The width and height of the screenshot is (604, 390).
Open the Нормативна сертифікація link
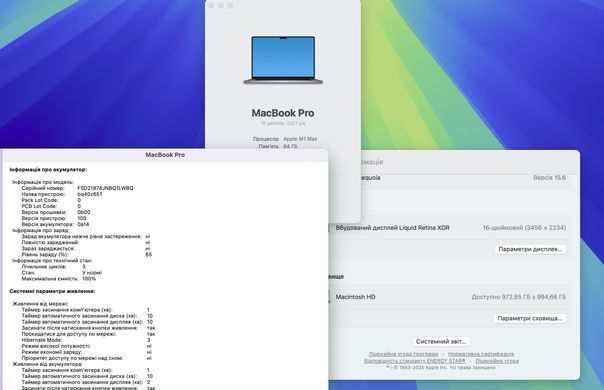[x=481, y=354]
